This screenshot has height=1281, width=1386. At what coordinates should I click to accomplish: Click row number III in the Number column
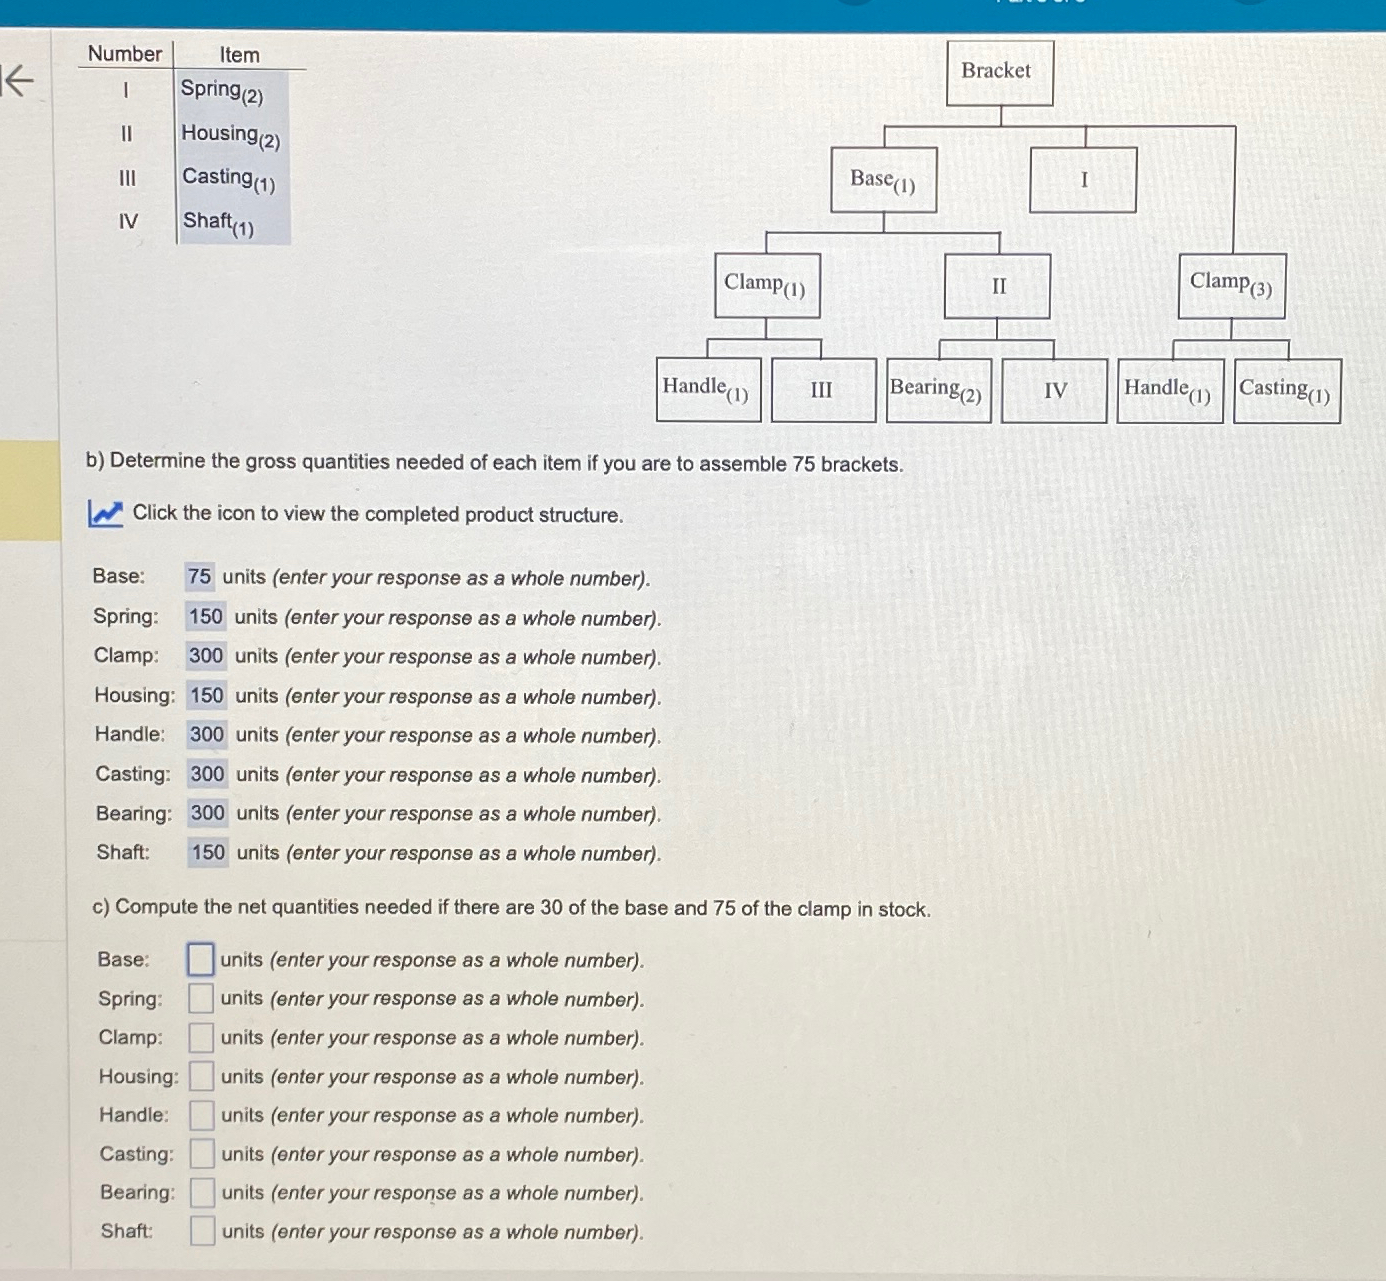(x=127, y=178)
